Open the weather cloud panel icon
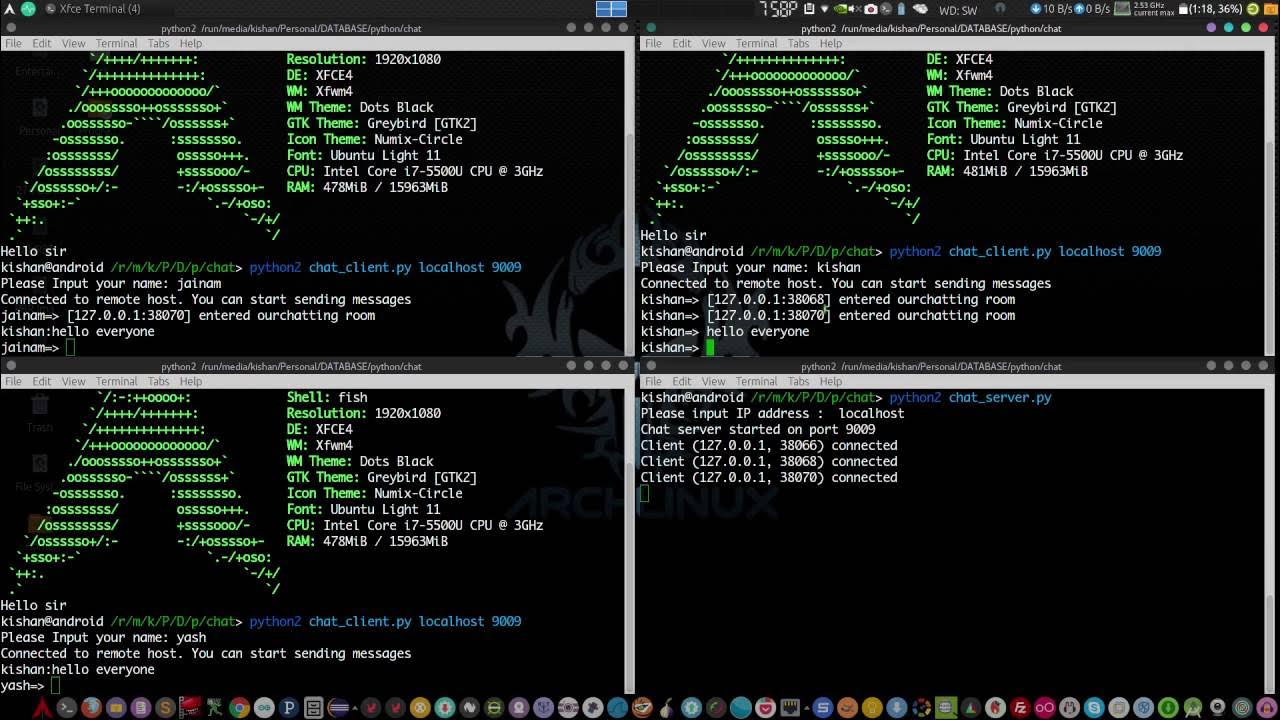The image size is (1280, 720). click(x=920, y=9)
